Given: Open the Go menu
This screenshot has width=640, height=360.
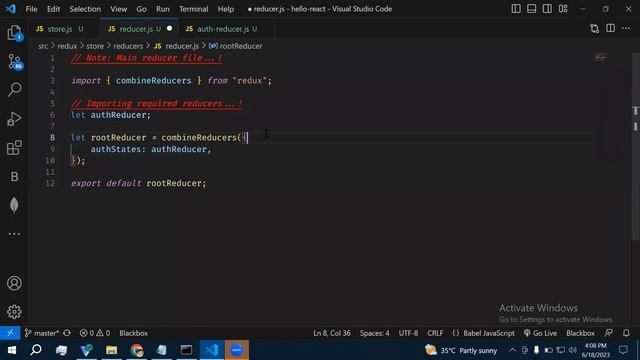Looking at the screenshot, I should pos(141,9).
